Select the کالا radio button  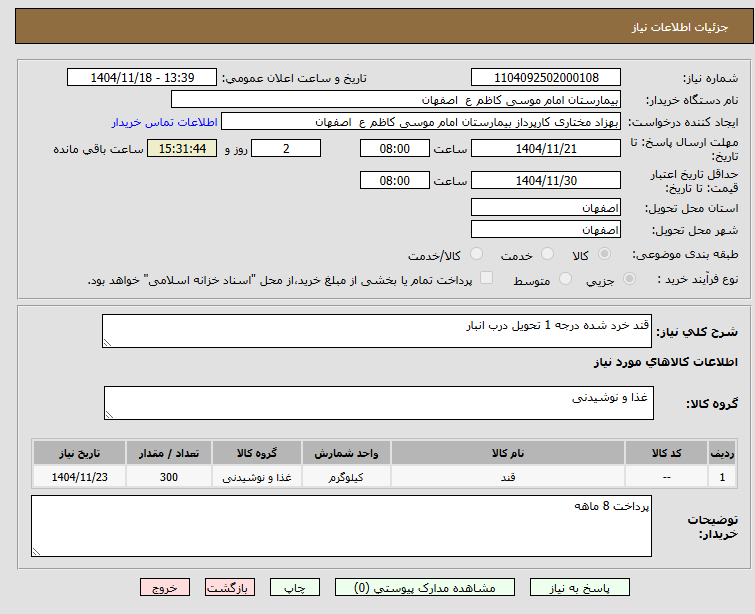coord(604,254)
